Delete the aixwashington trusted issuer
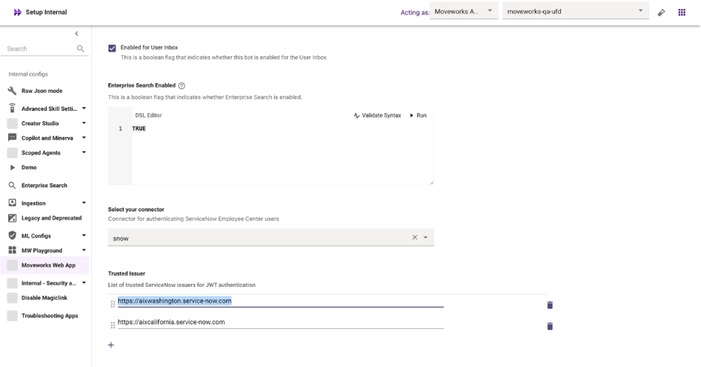Screen dimensions: 701x367 [x=550, y=305]
